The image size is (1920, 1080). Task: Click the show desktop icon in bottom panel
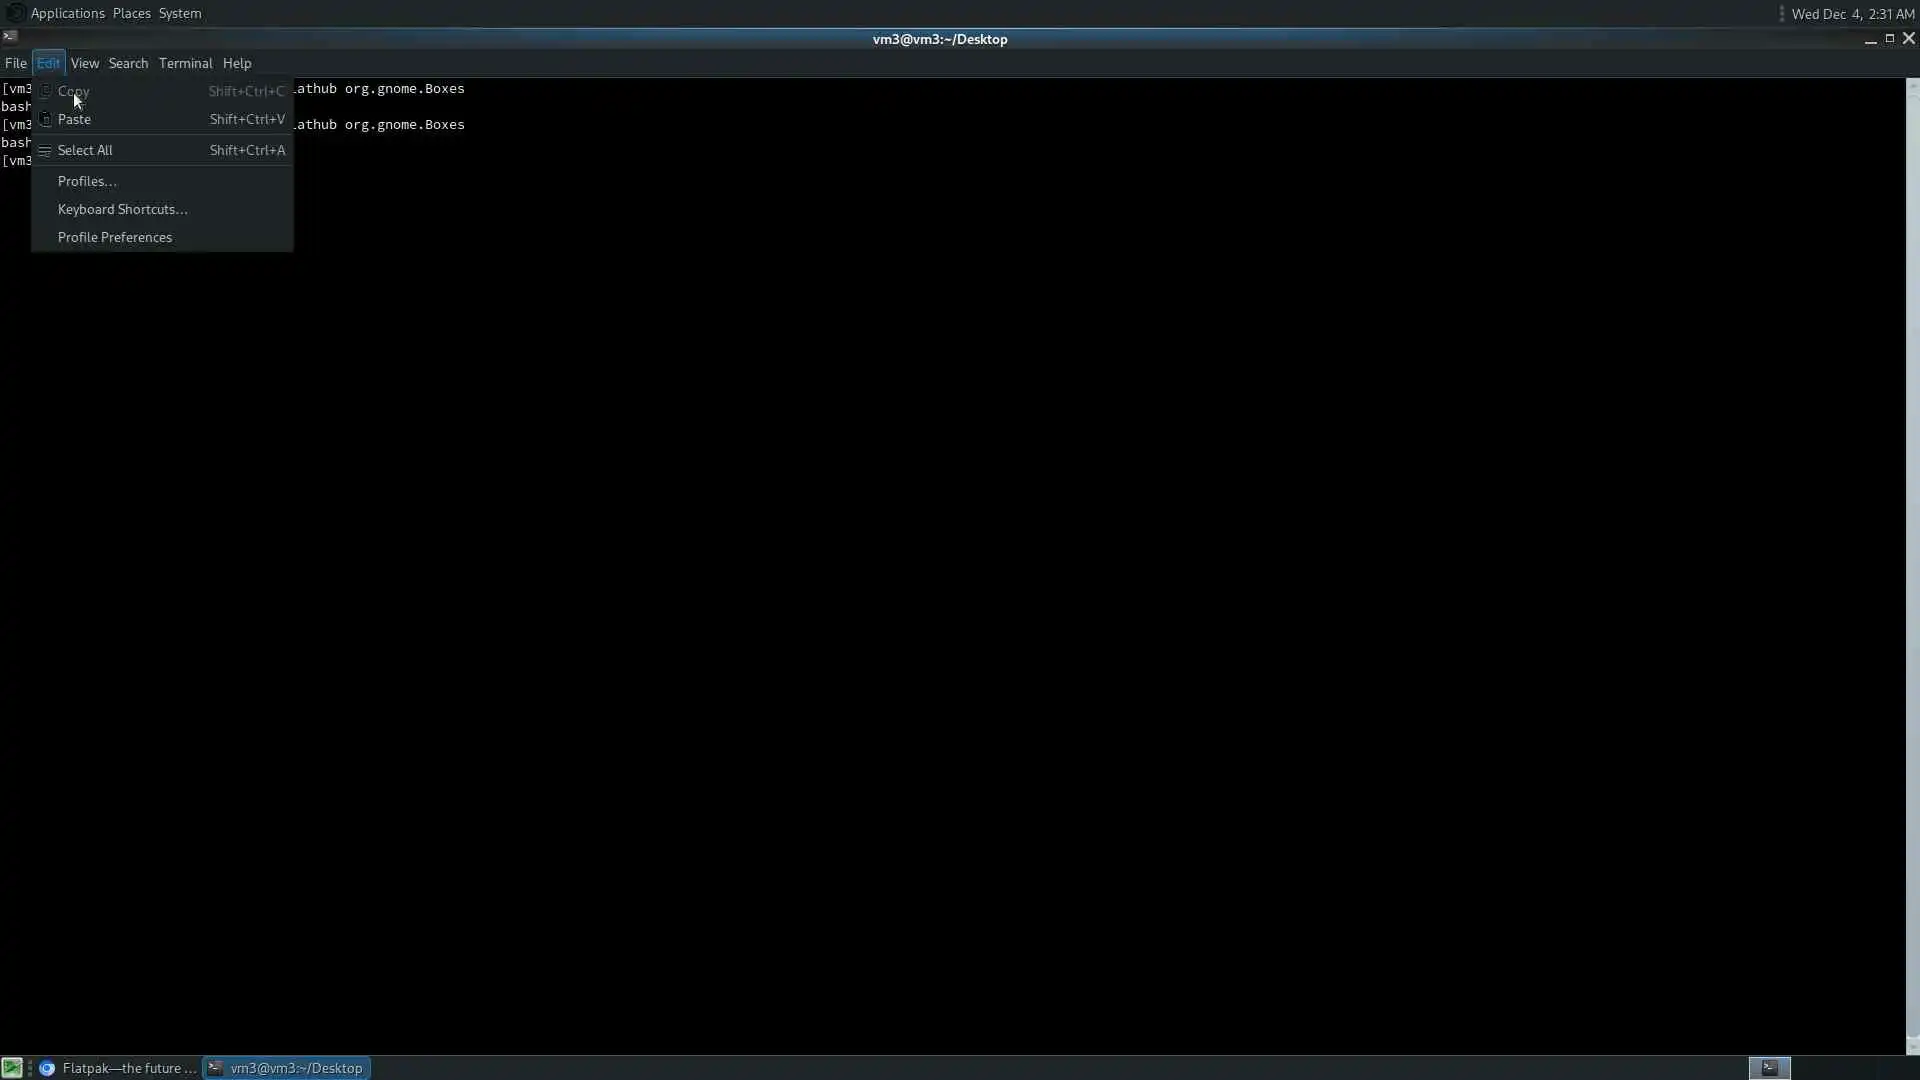(x=11, y=1068)
